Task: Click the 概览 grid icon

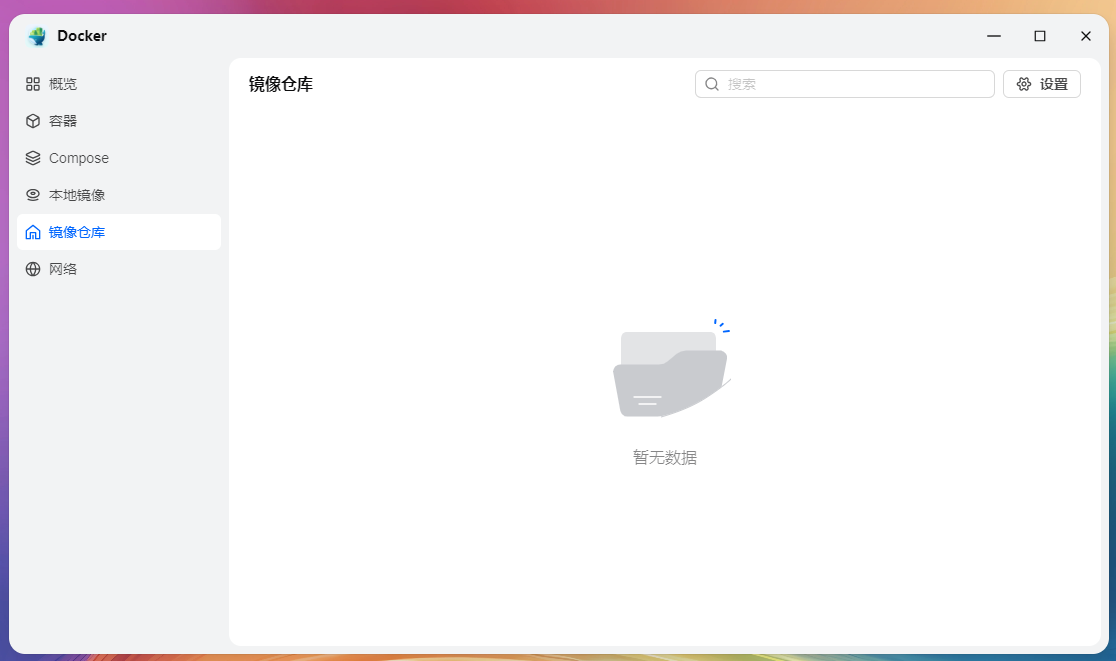Action: click(x=33, y=84)
